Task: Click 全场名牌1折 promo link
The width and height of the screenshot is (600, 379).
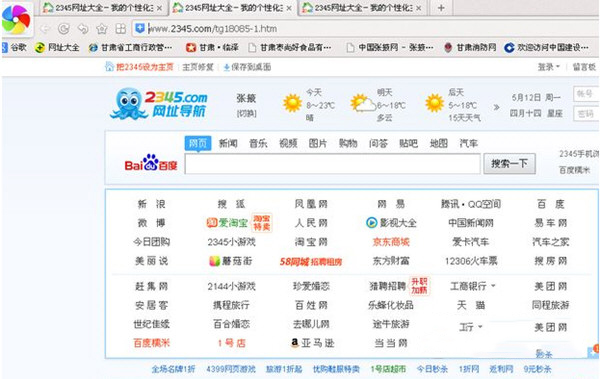Action: 173,369
